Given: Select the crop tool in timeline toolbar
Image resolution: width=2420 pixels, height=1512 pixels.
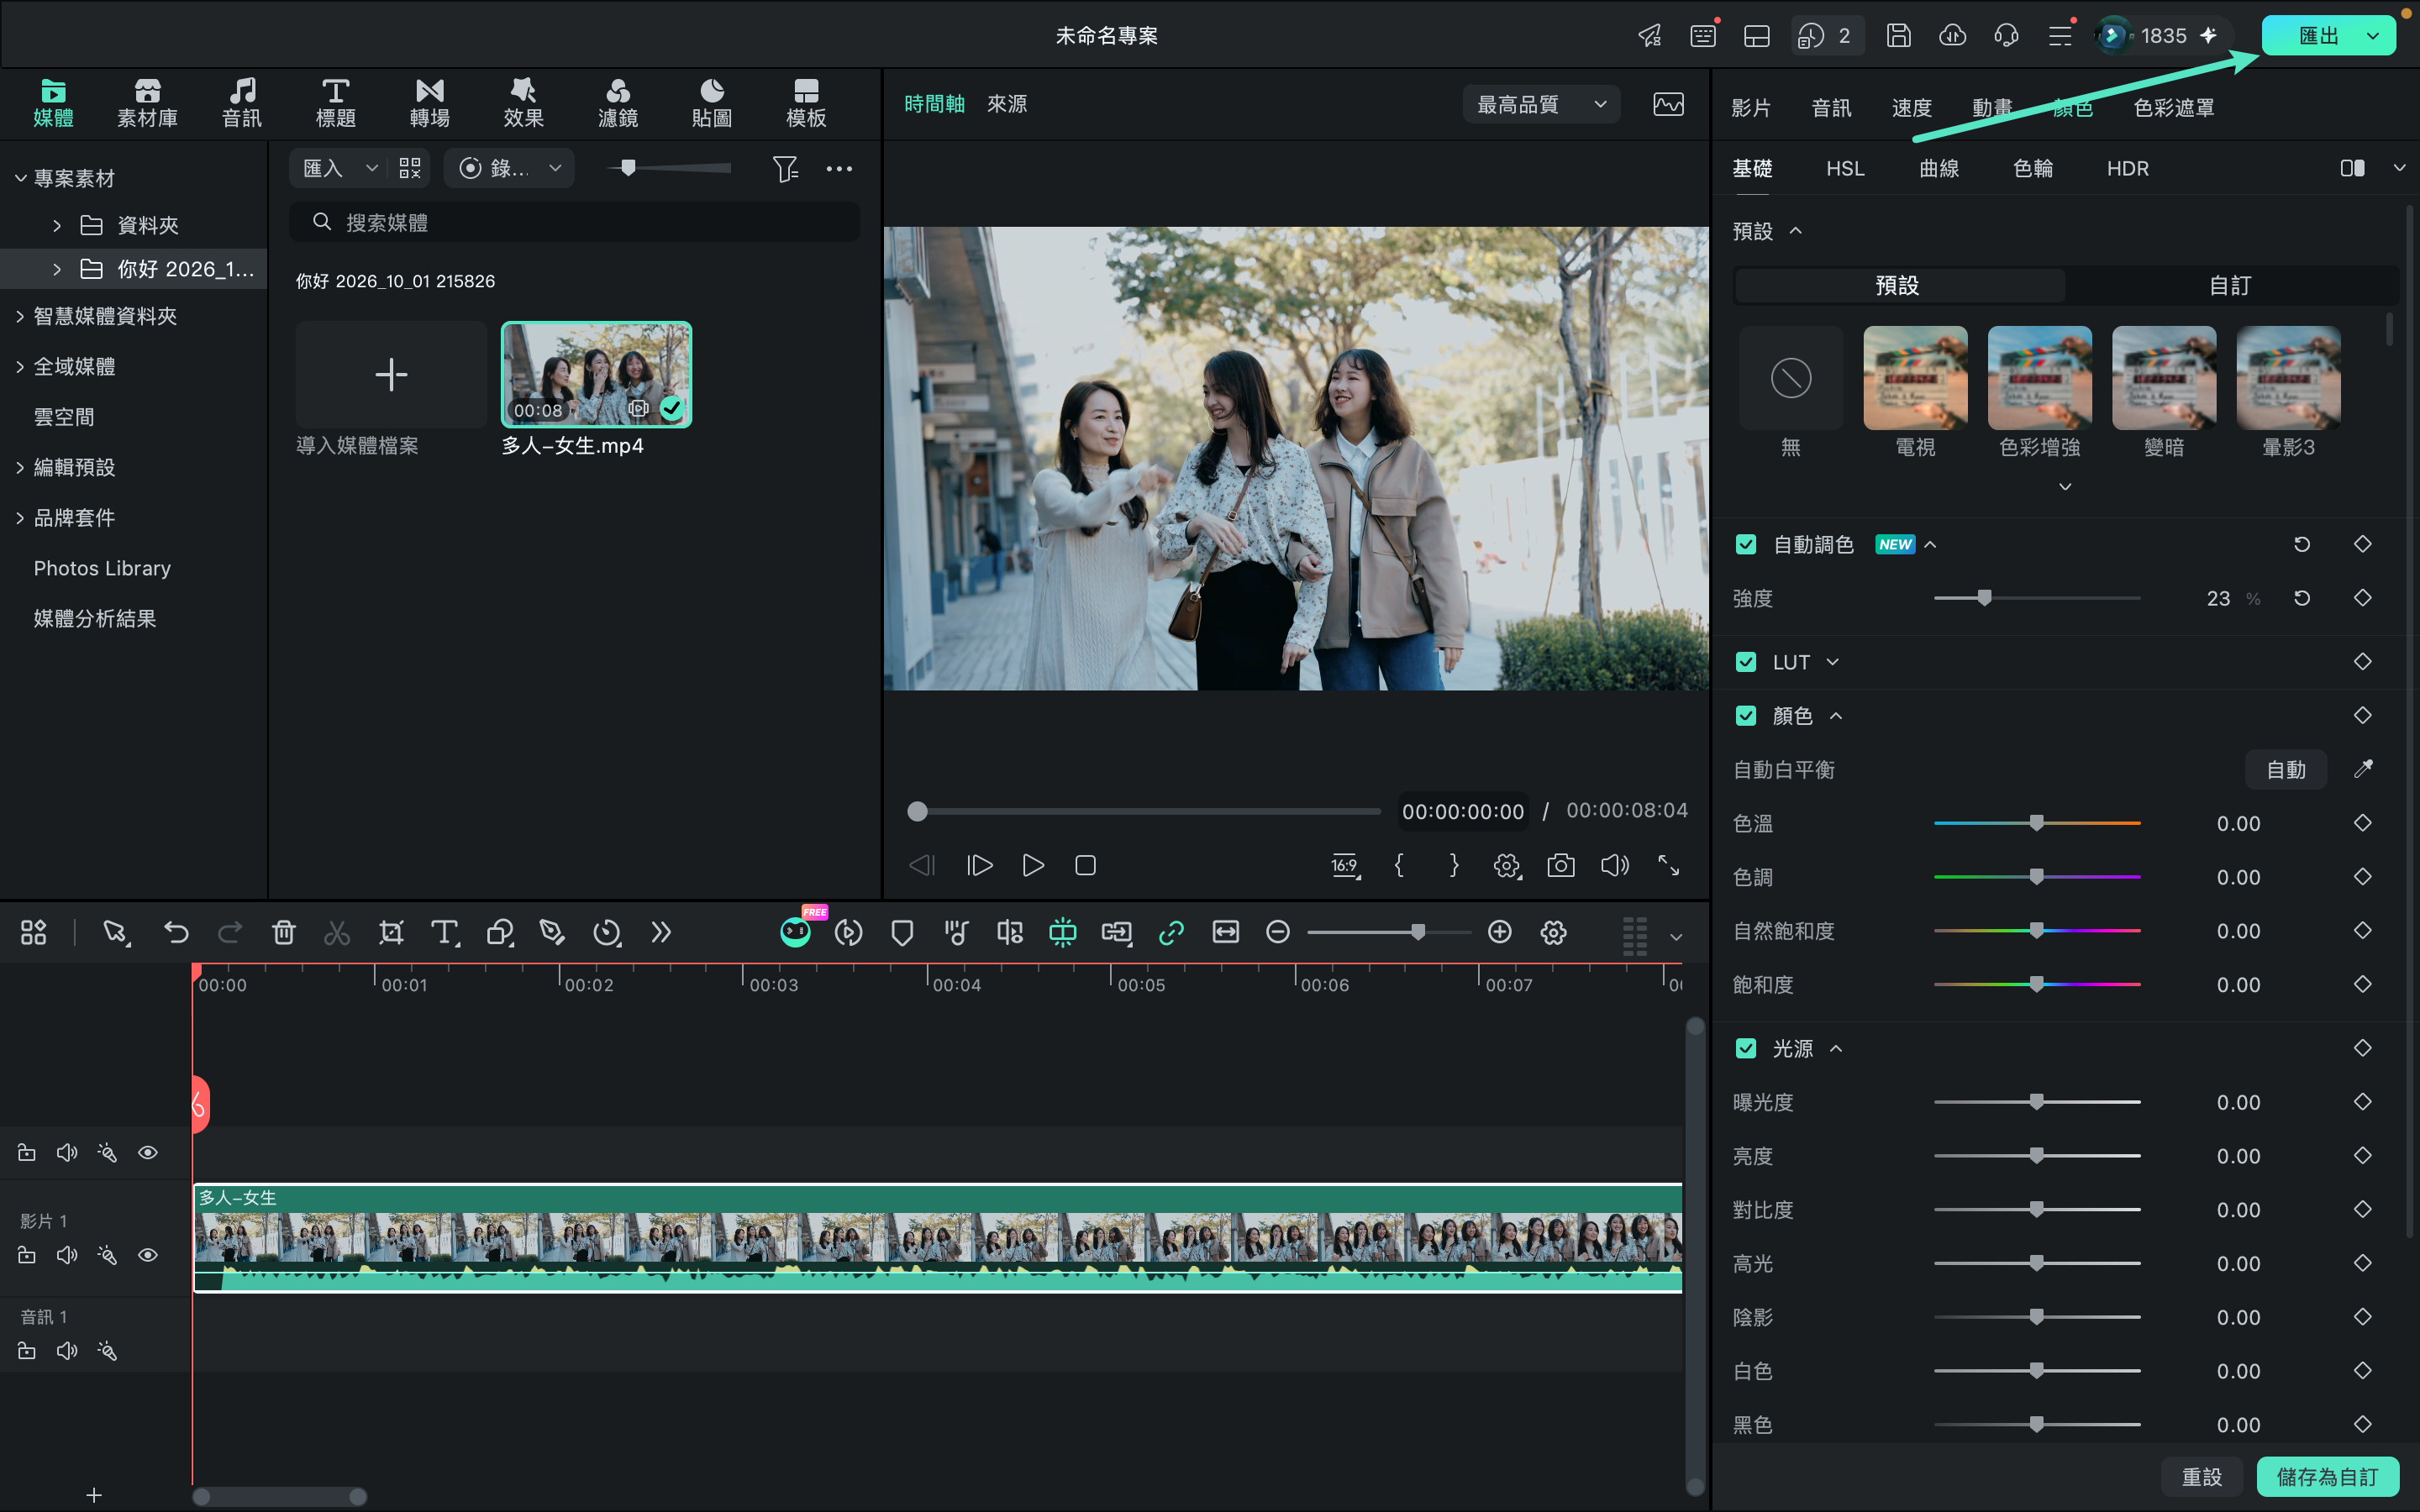Looking at the screenshot, I should (x=391, y=932).
